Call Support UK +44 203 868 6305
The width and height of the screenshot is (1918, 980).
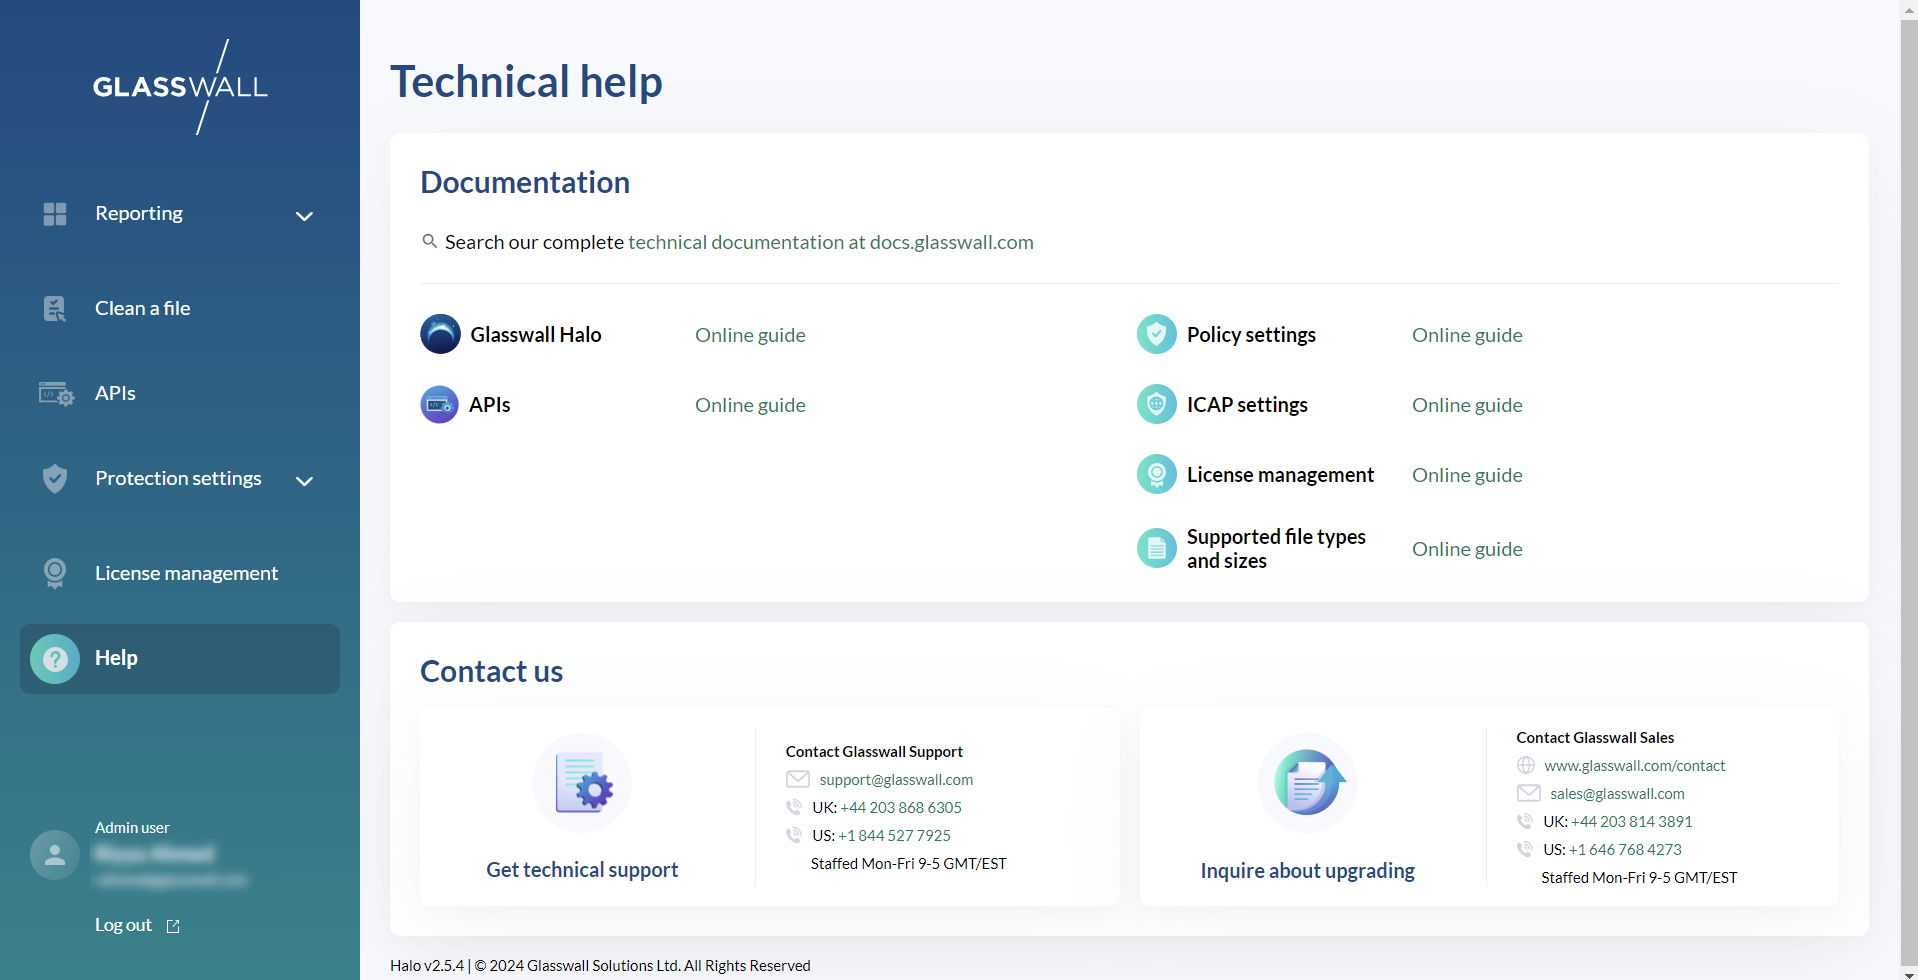click(x=901, y=808)
